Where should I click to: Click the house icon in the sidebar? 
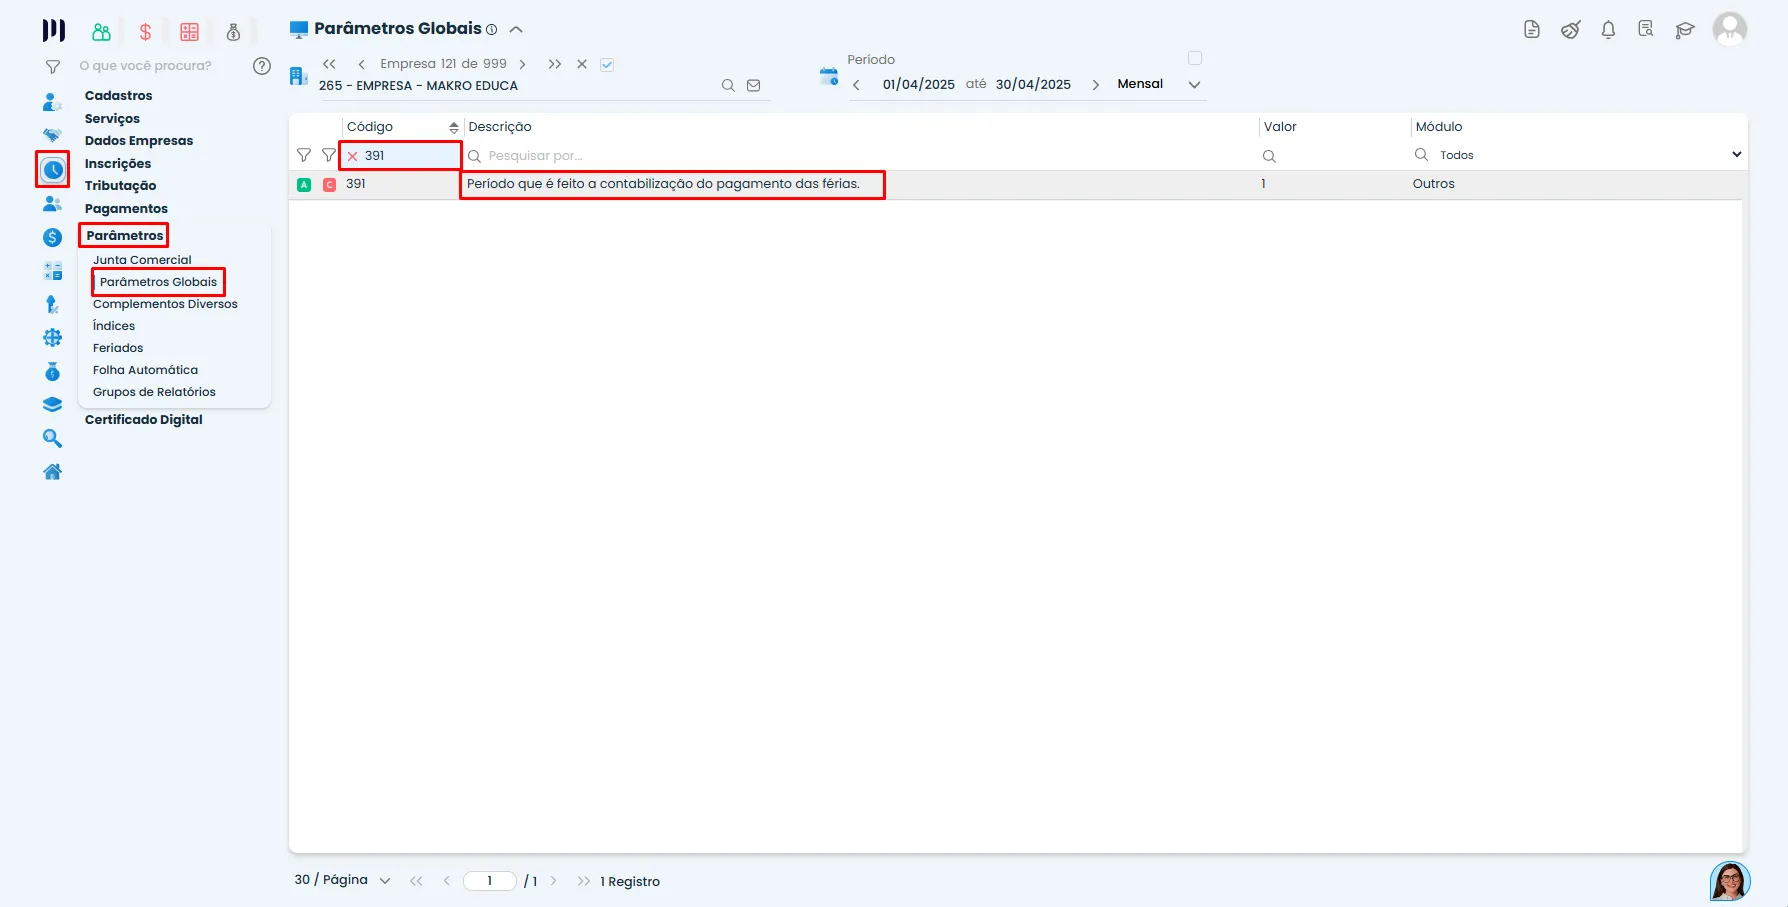[x=53, y=472]
